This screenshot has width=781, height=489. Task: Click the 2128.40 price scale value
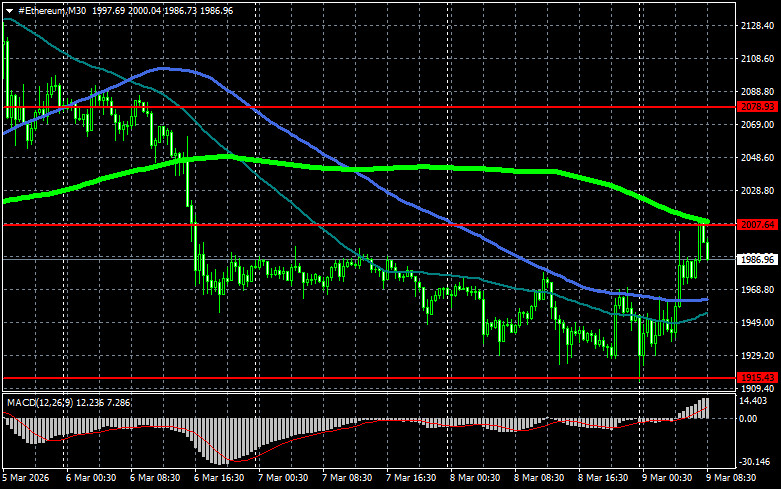pyautogui.click(x=758, y=25)
